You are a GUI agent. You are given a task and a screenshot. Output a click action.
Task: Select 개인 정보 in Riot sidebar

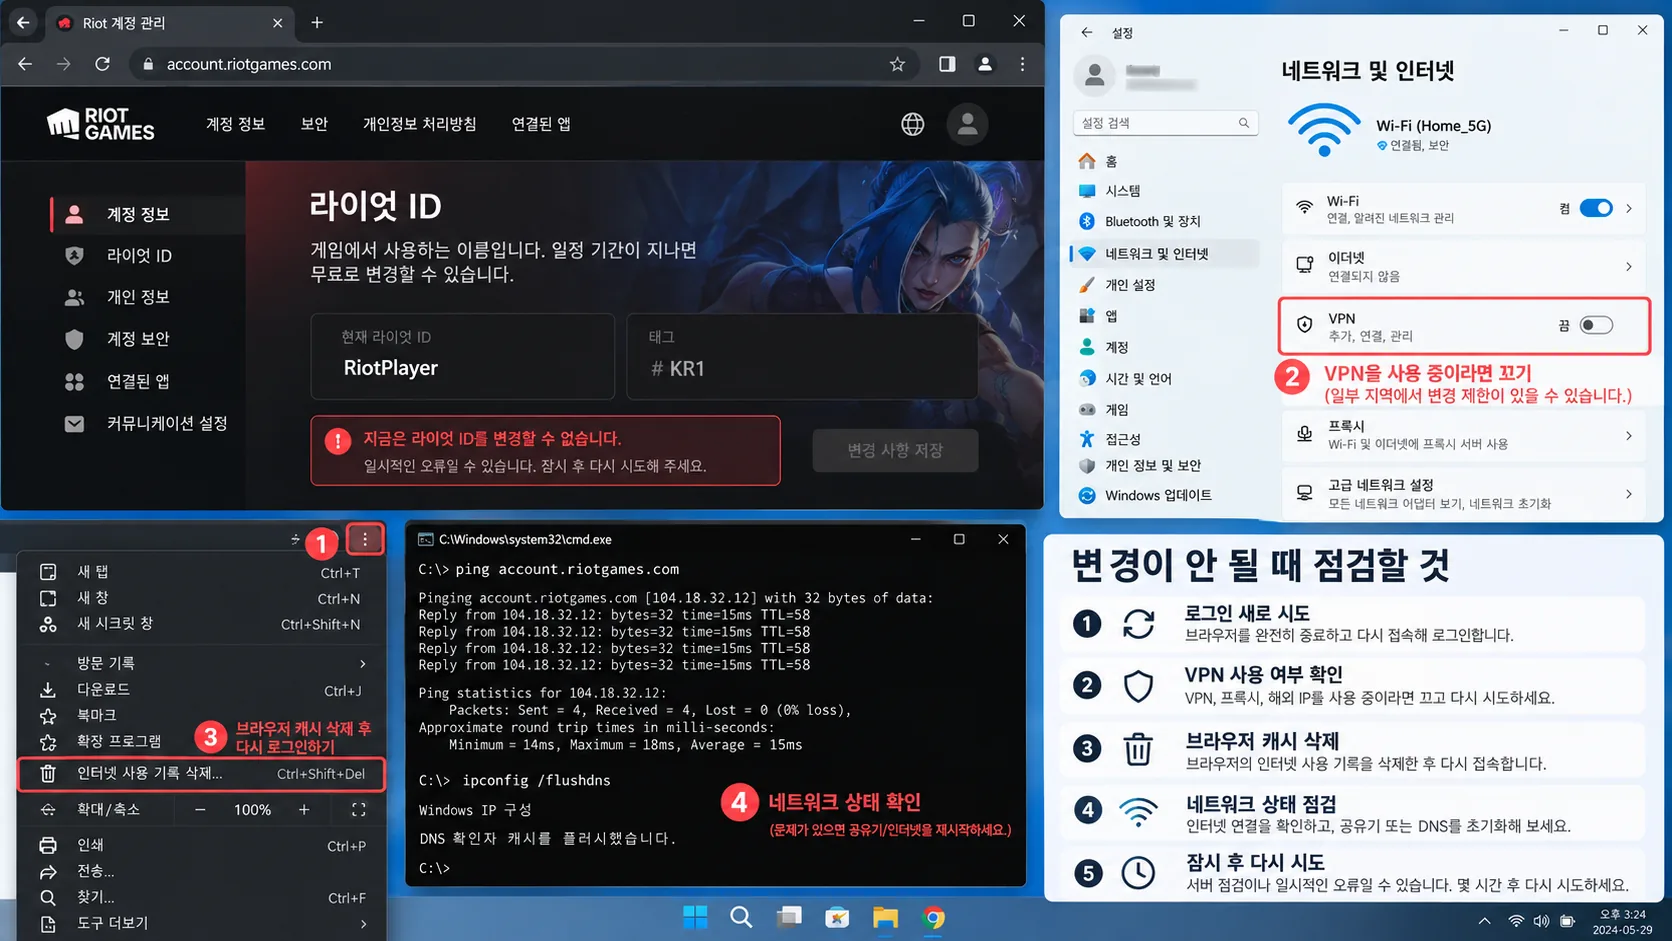click(x=138, y=298)
